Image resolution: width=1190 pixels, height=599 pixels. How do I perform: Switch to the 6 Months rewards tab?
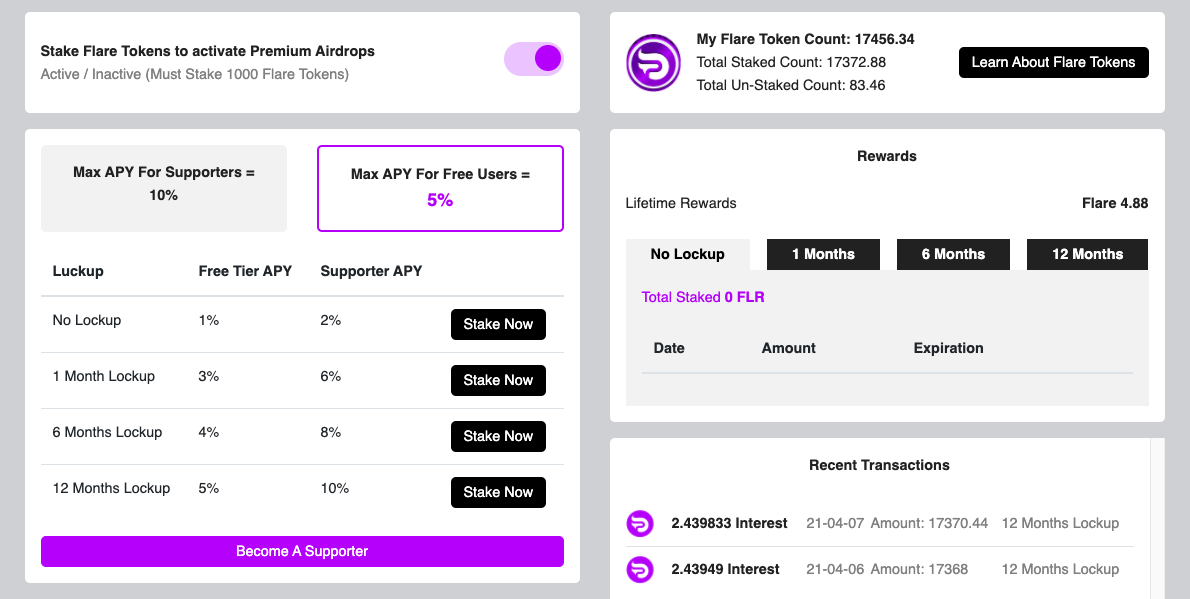click(x=953, y=254)
